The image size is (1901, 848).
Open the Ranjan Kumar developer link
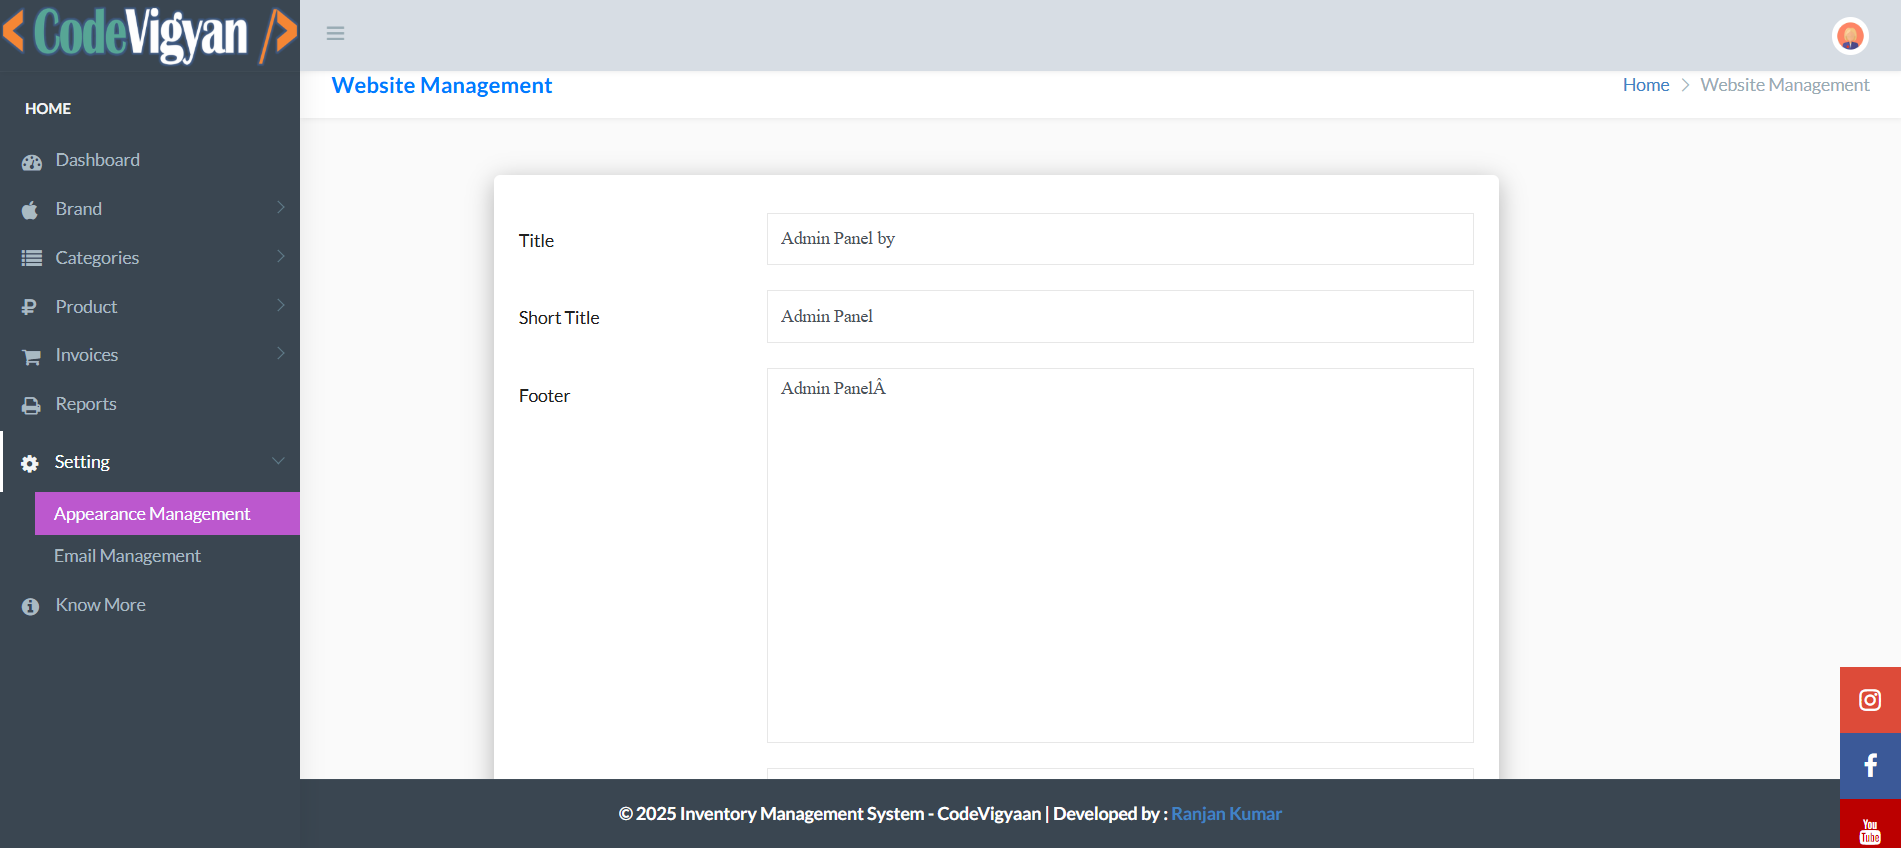(x=1226, y=814)
